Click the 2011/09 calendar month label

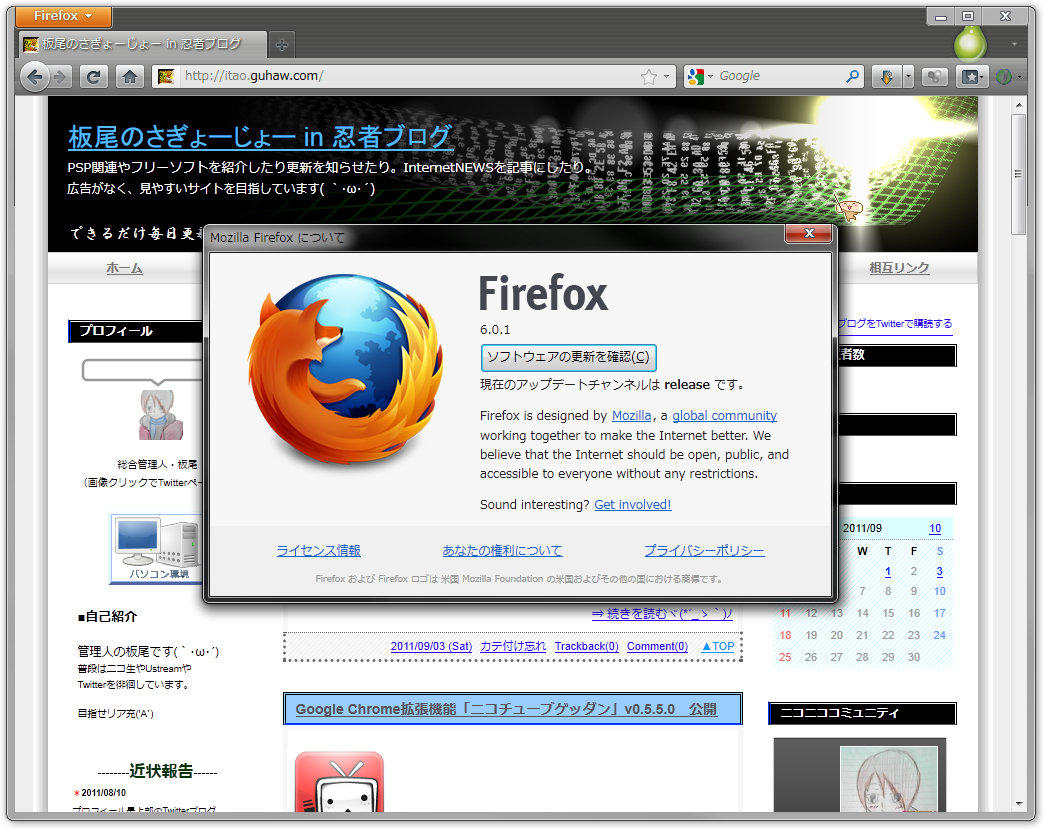[x=862, y=528]
